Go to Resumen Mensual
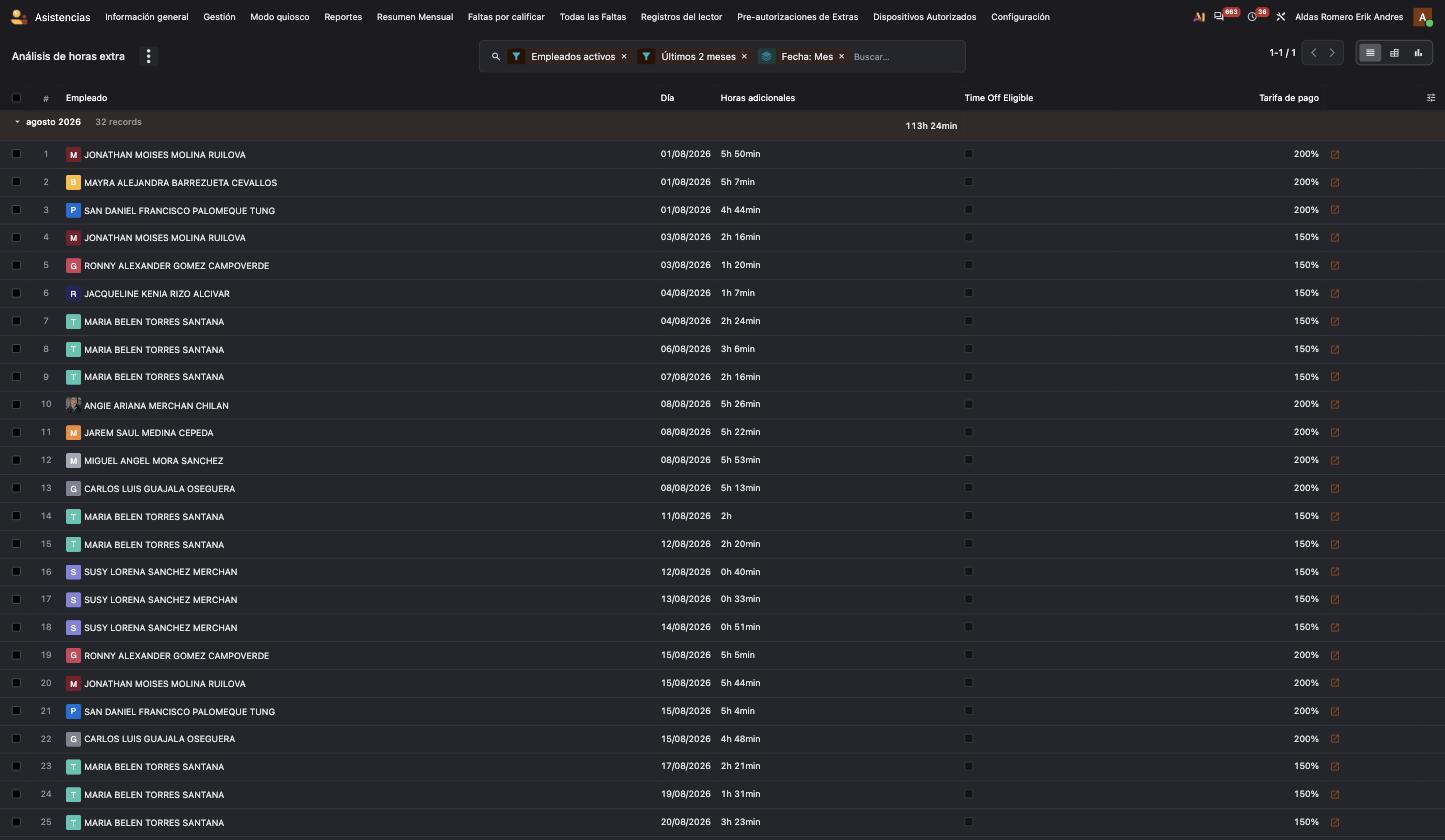The height and width of the screenshot is (840, 1445). [414, 17]
